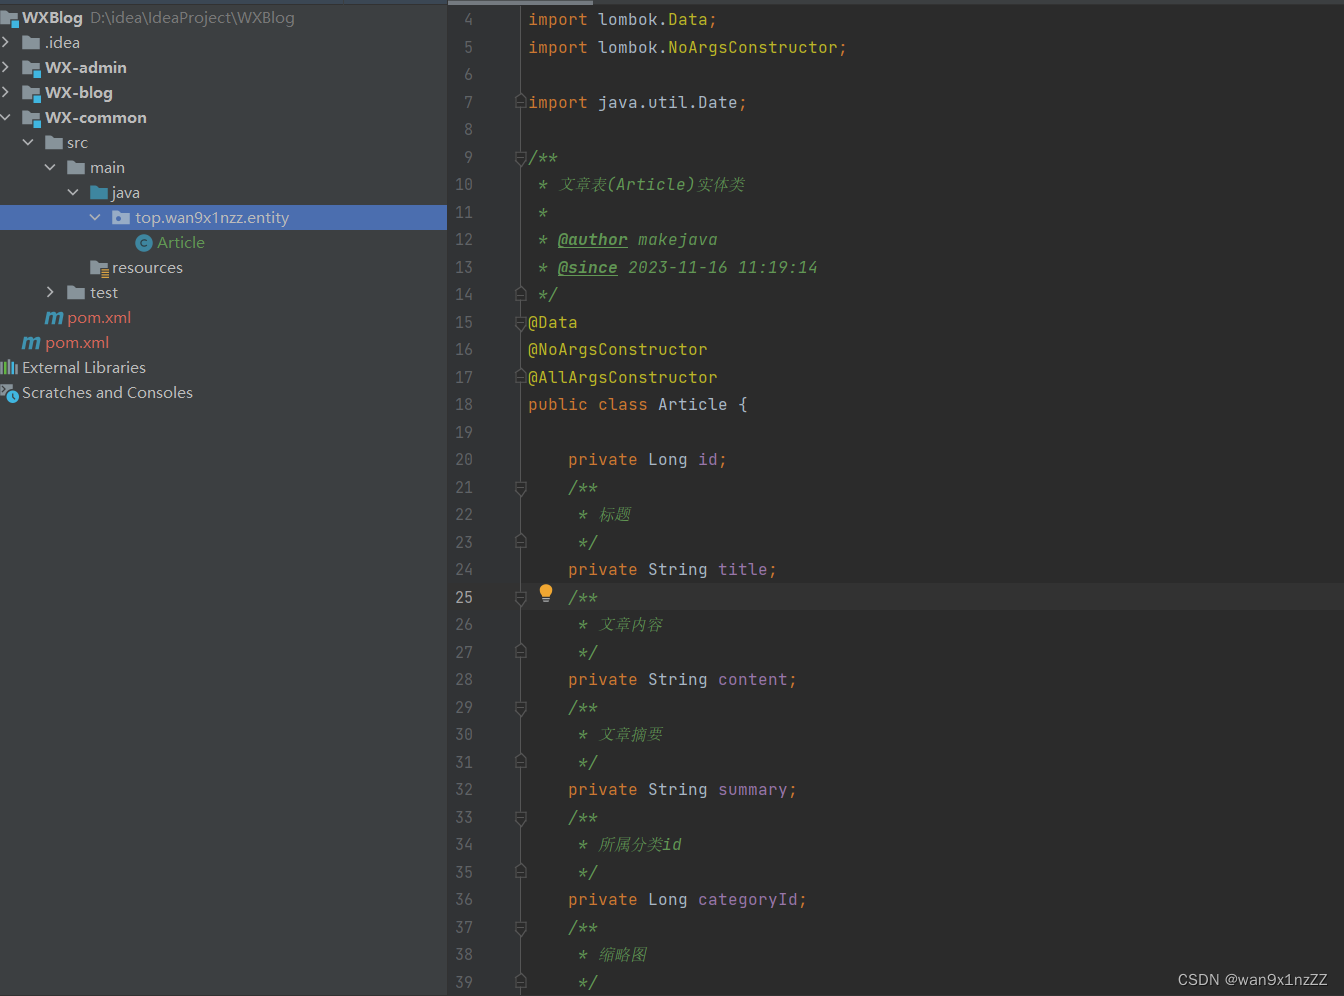
Task: Select the Article class icon
Action: 143,242
